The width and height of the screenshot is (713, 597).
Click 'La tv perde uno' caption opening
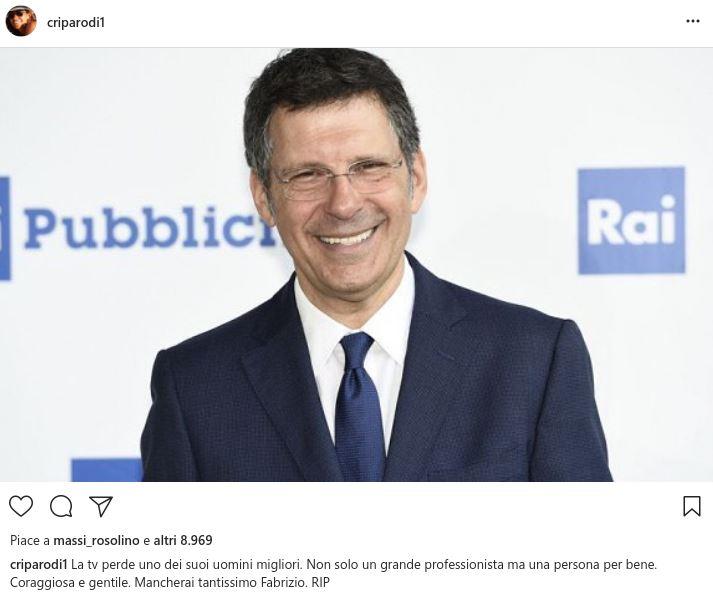click(x=110, y=565)
